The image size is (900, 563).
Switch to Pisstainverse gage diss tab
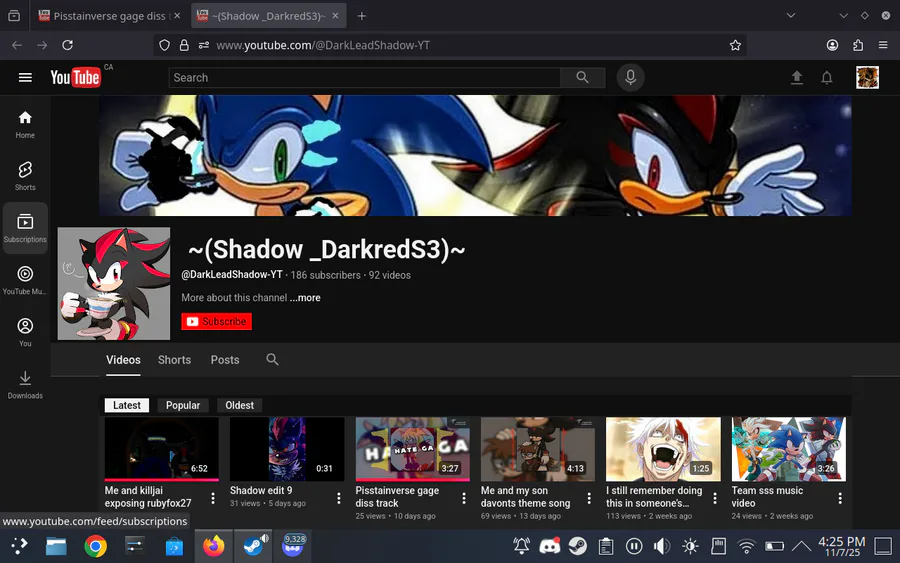(110, 16)
